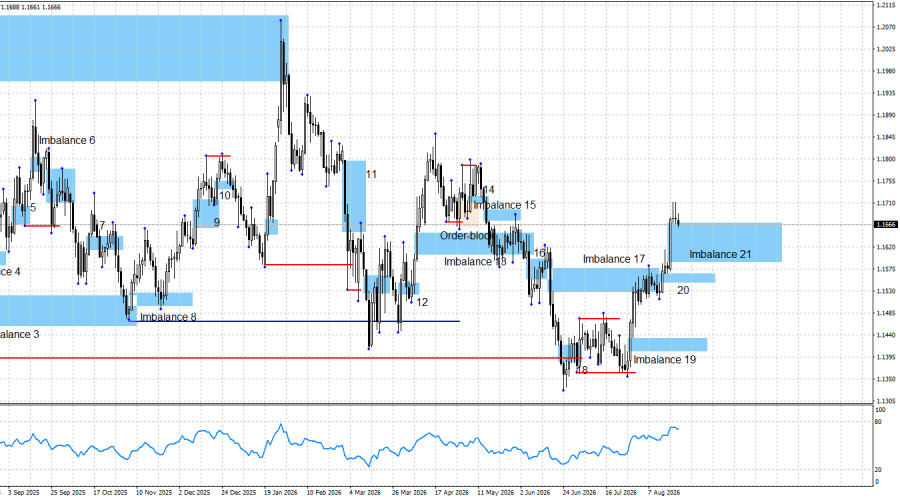Click the zone label "18"
The image size is (900, 500).
point(582,370)
